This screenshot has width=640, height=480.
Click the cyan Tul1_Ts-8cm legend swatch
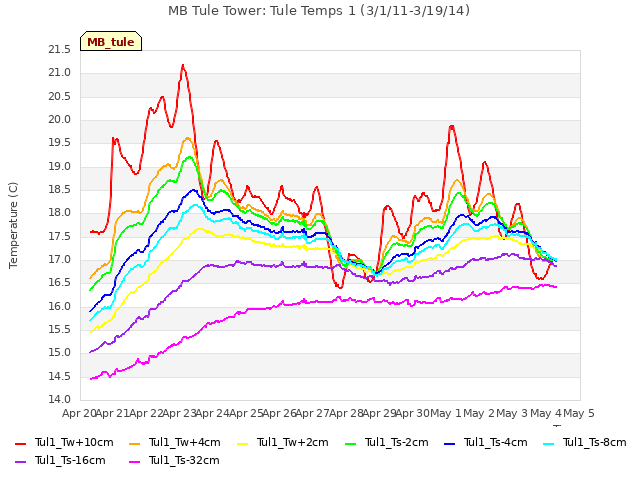click(549, 443)
